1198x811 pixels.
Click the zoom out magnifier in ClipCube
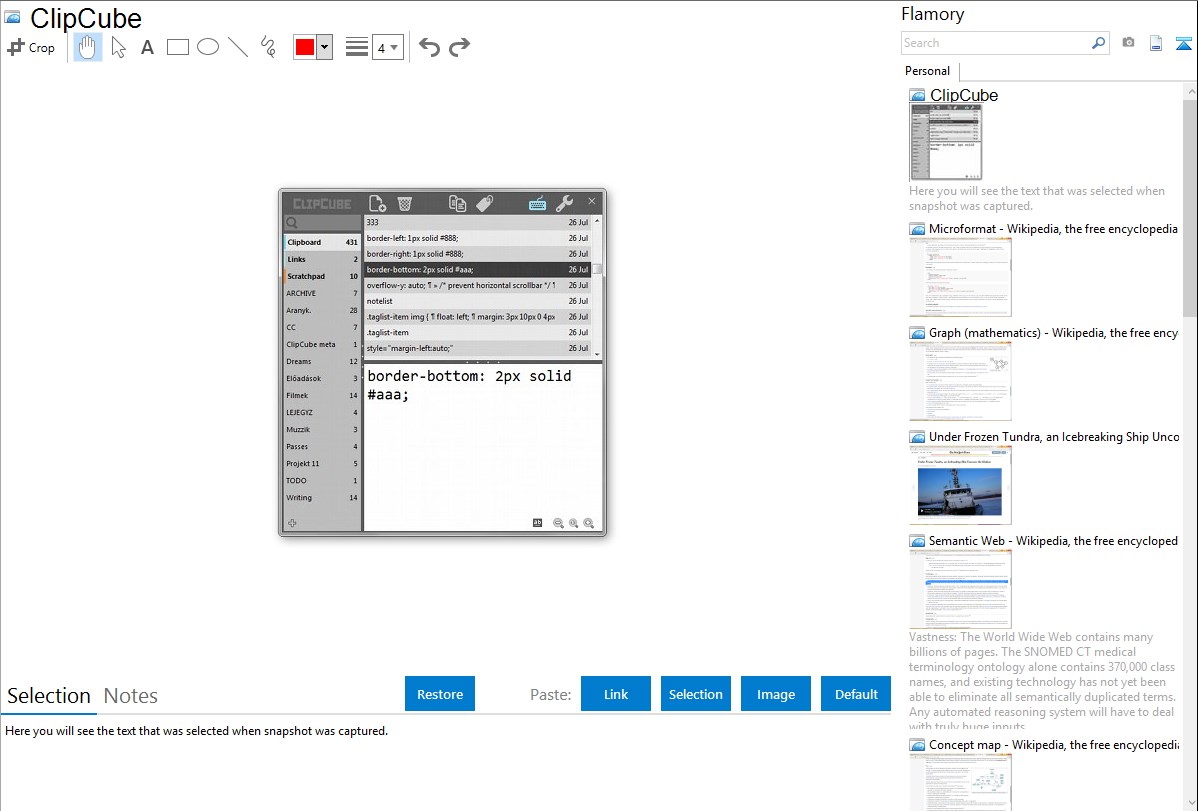click(559, 524)
